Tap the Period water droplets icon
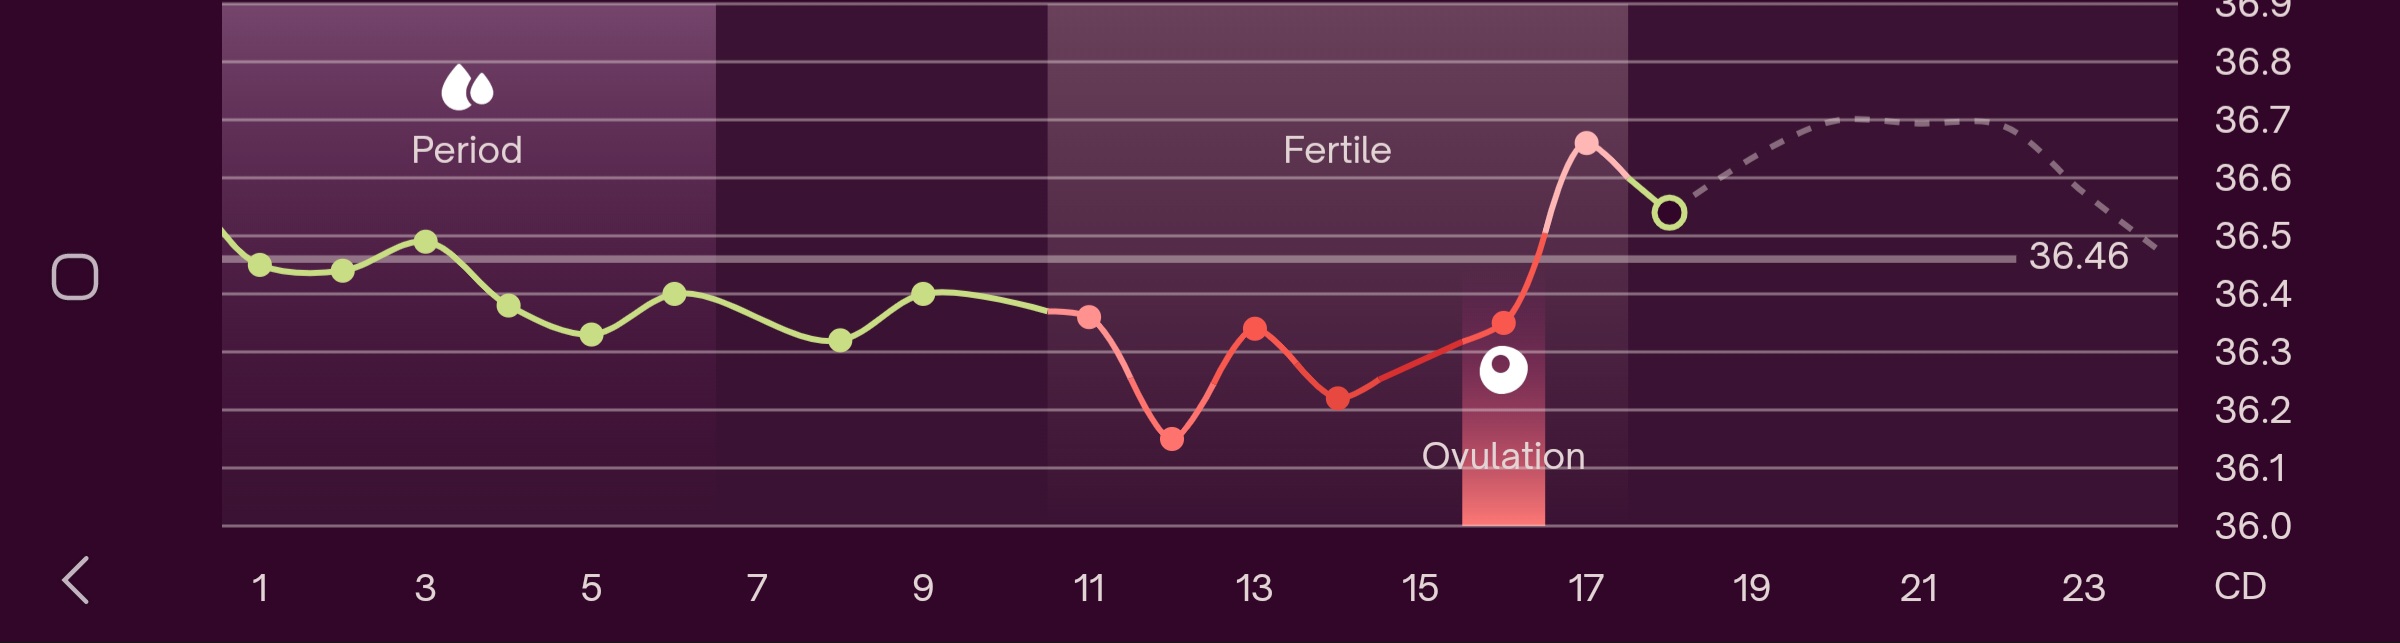Viewport: 2400px width, 643px height. (x=467, y=87)
